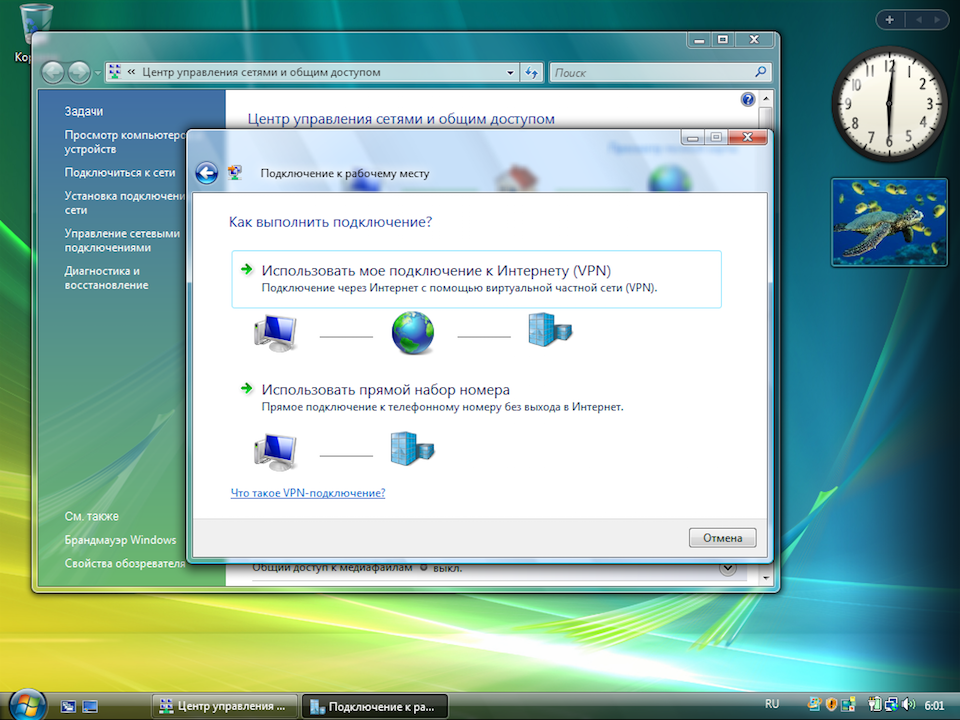Click the Отмена button
The height and width of the screenshot is (720, 960).
tap(722, 538)
